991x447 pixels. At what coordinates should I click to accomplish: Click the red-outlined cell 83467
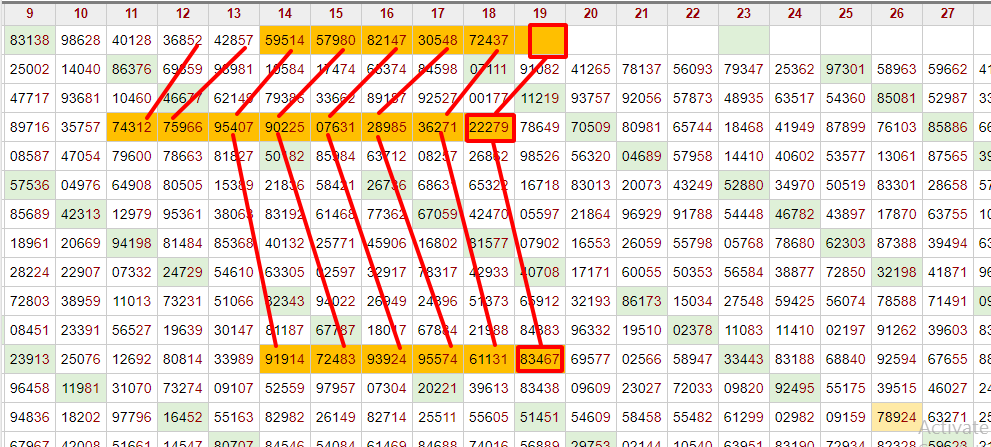pos(540,359)
